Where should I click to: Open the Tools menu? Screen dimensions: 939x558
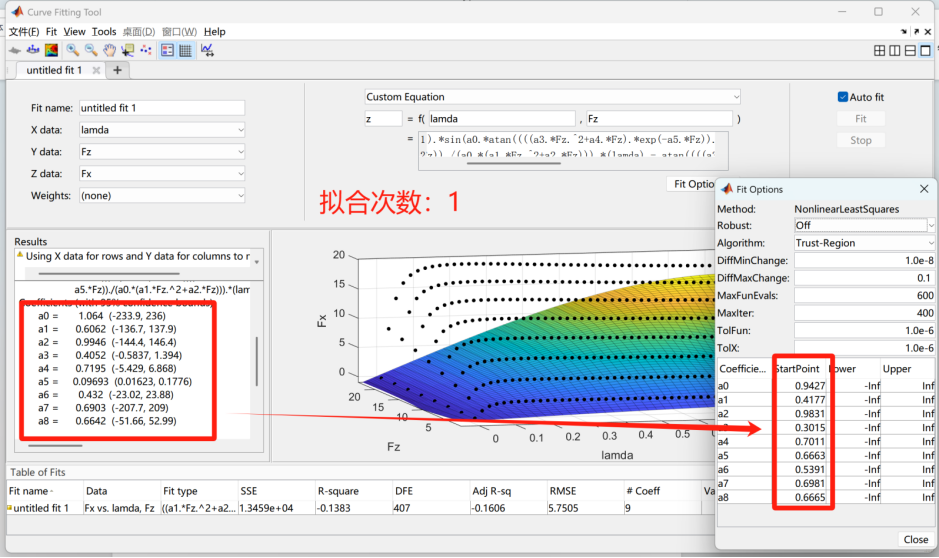click(104, 31)
